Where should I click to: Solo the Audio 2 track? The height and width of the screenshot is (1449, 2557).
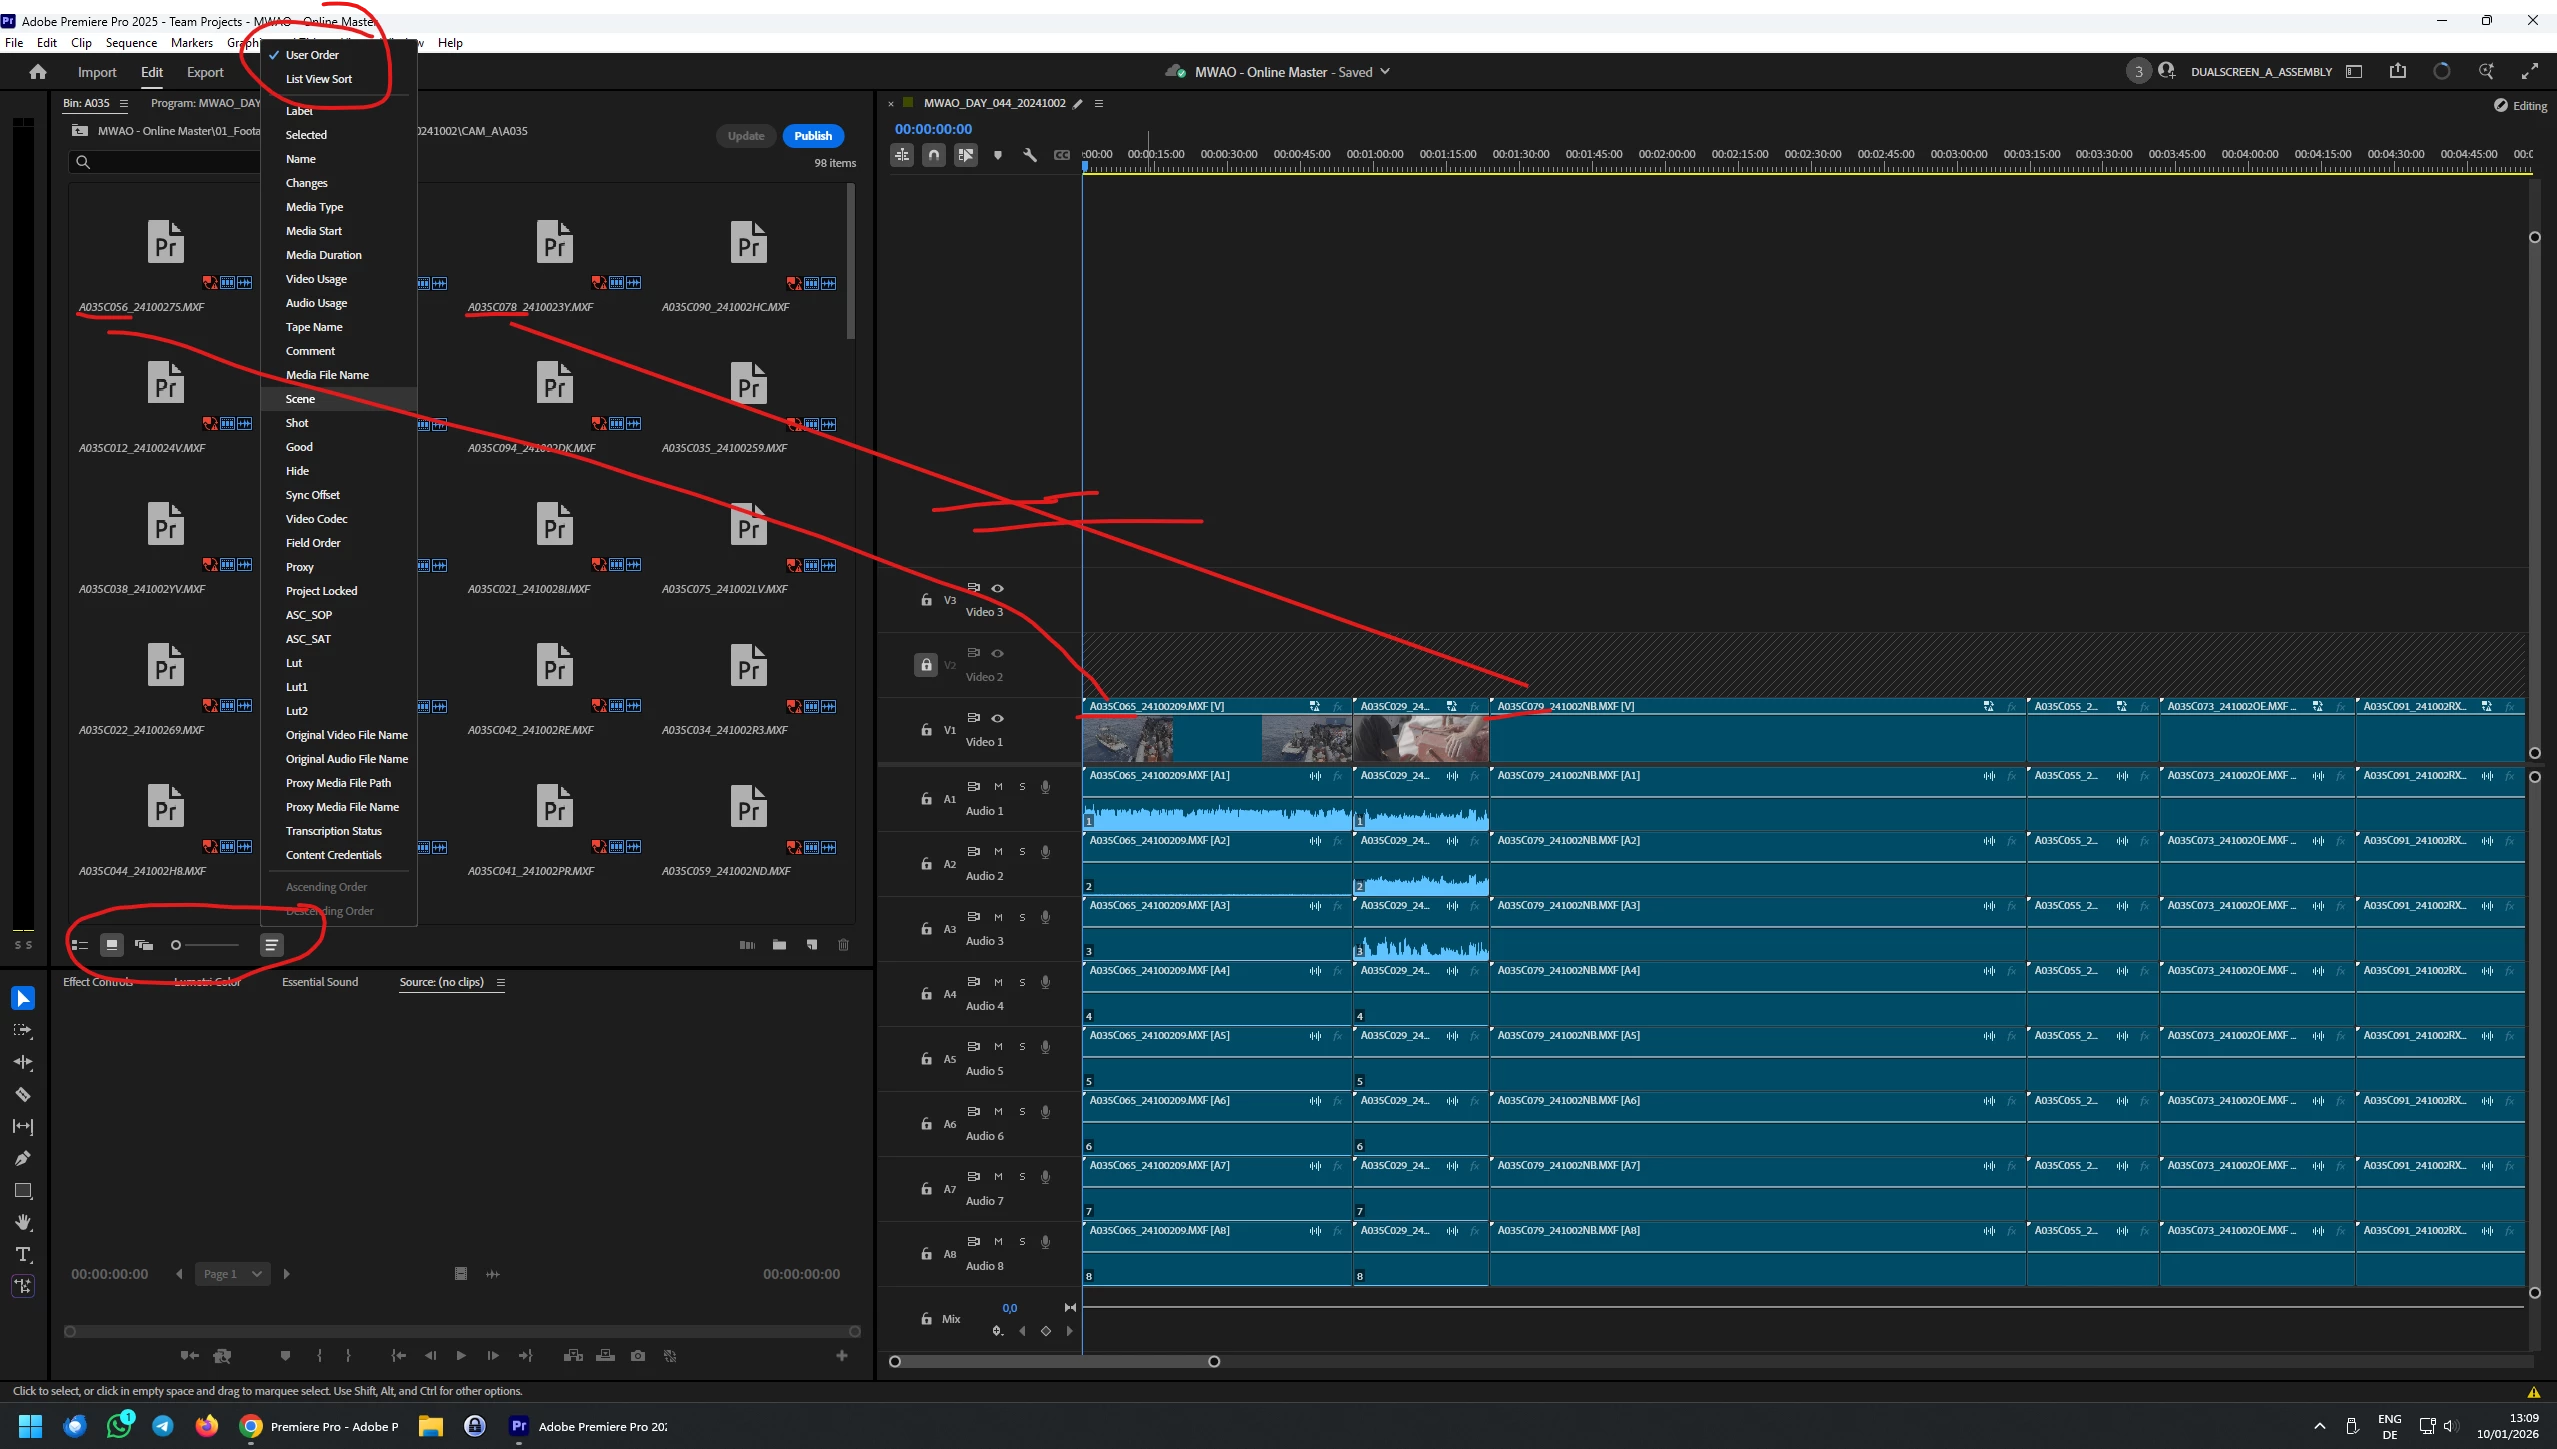click(x=1022, y=852)
